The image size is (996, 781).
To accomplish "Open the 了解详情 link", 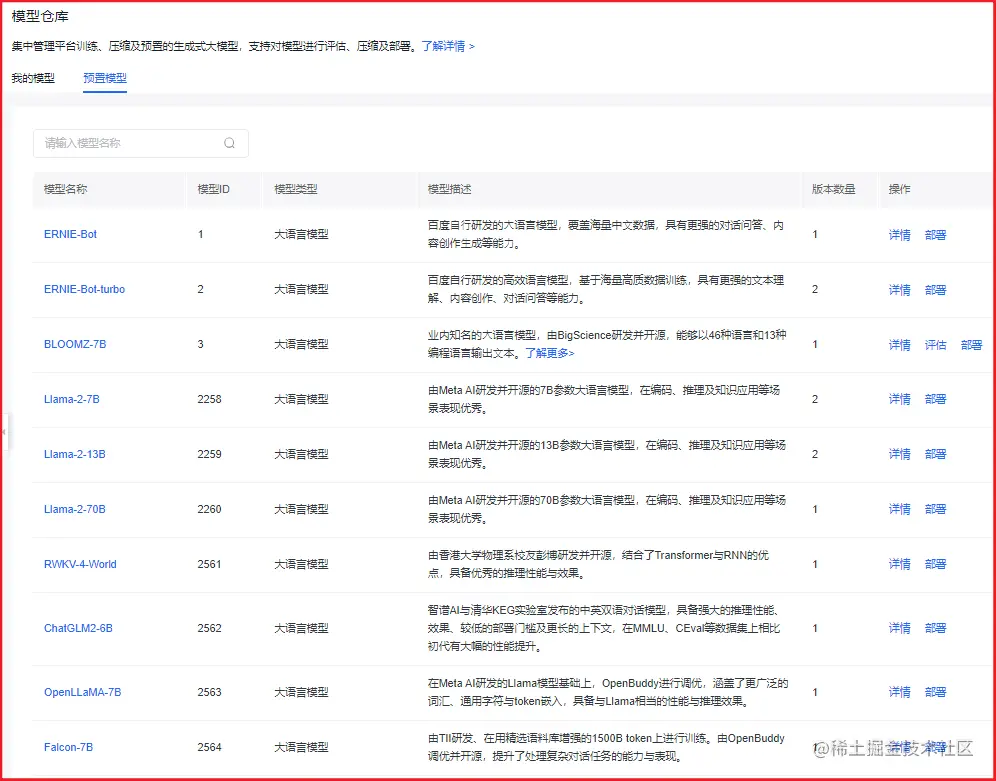I will tap(448, 46).
